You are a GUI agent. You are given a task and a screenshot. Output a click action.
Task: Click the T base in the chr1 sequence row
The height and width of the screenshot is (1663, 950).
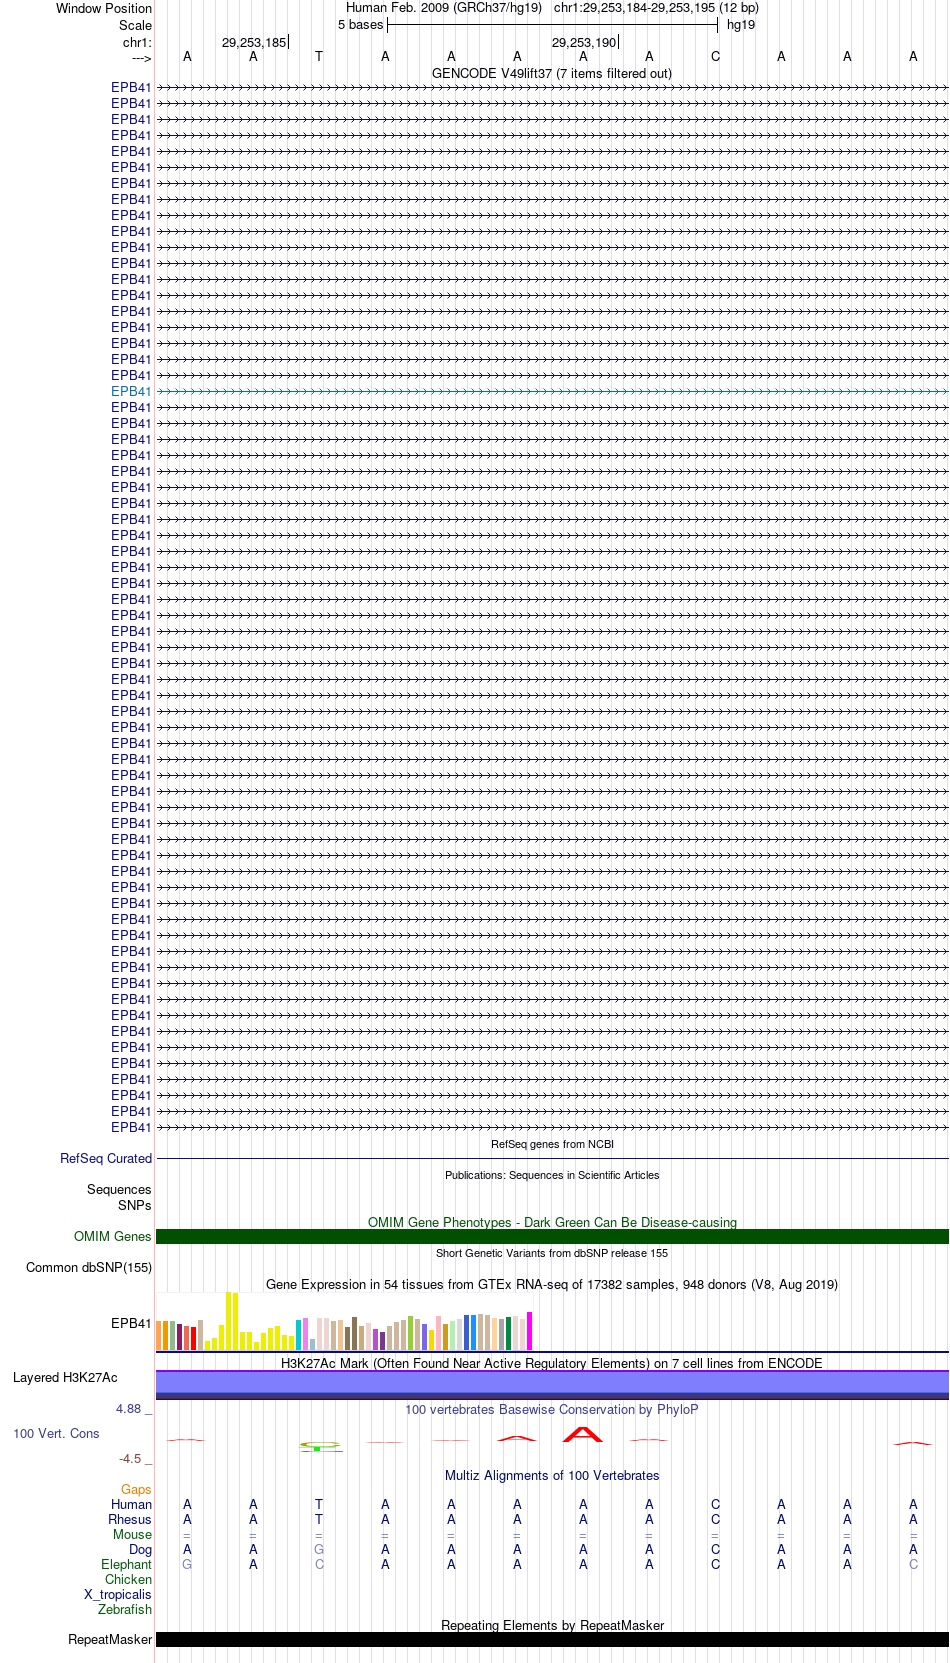(319, 56)
